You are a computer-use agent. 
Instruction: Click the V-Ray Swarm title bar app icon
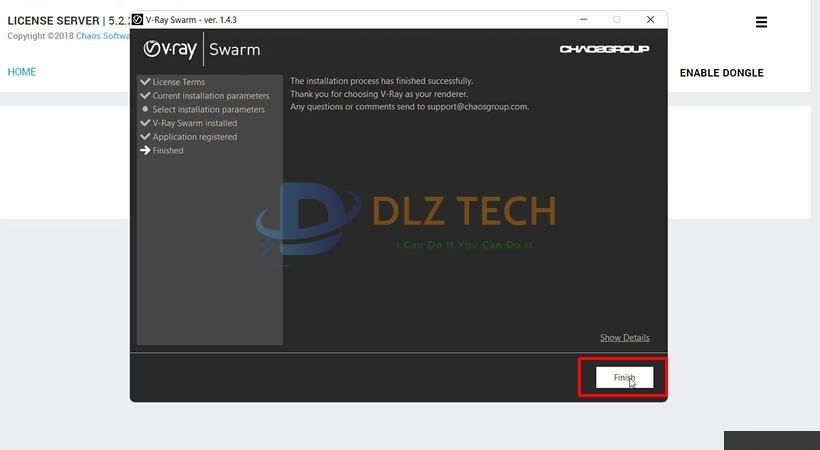click(138, 19)
